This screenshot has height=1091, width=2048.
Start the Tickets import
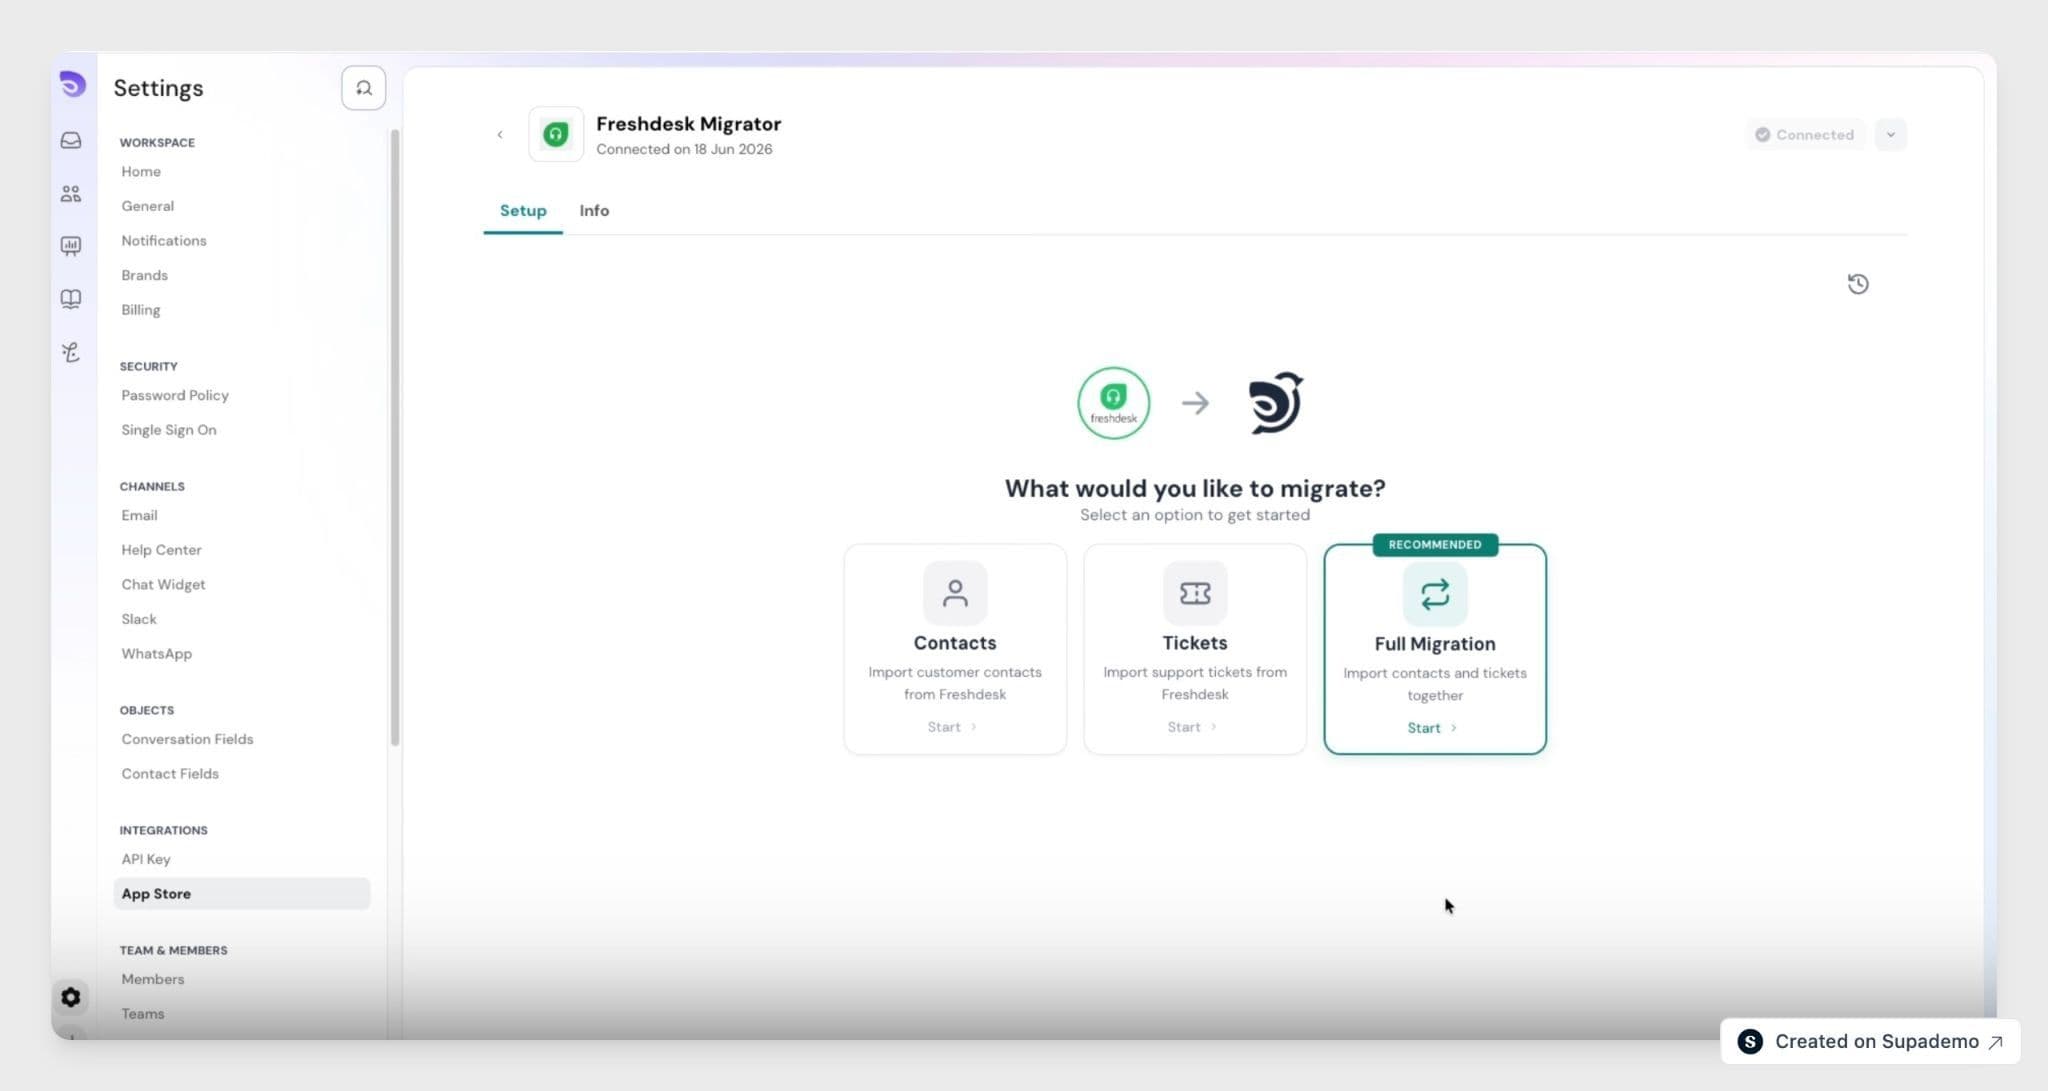tap(1192, 727)
